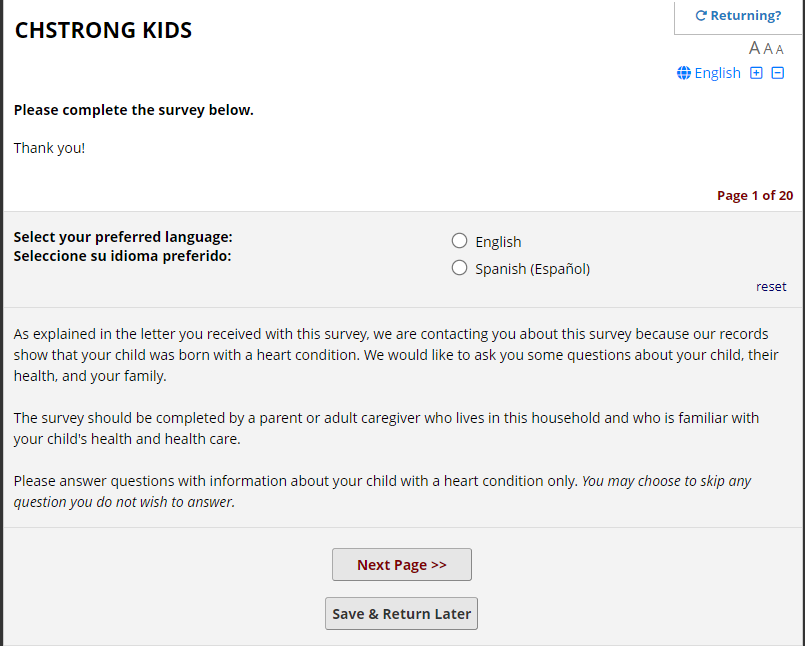805x646 pixels.
Task: Select the largest 'A' font size
Action: click(755, 48)
